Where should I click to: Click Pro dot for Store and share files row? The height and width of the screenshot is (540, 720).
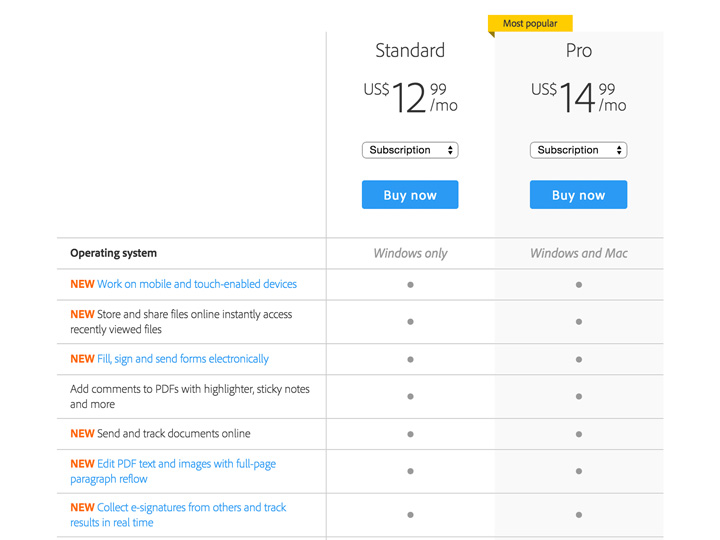tap(579, 322)
